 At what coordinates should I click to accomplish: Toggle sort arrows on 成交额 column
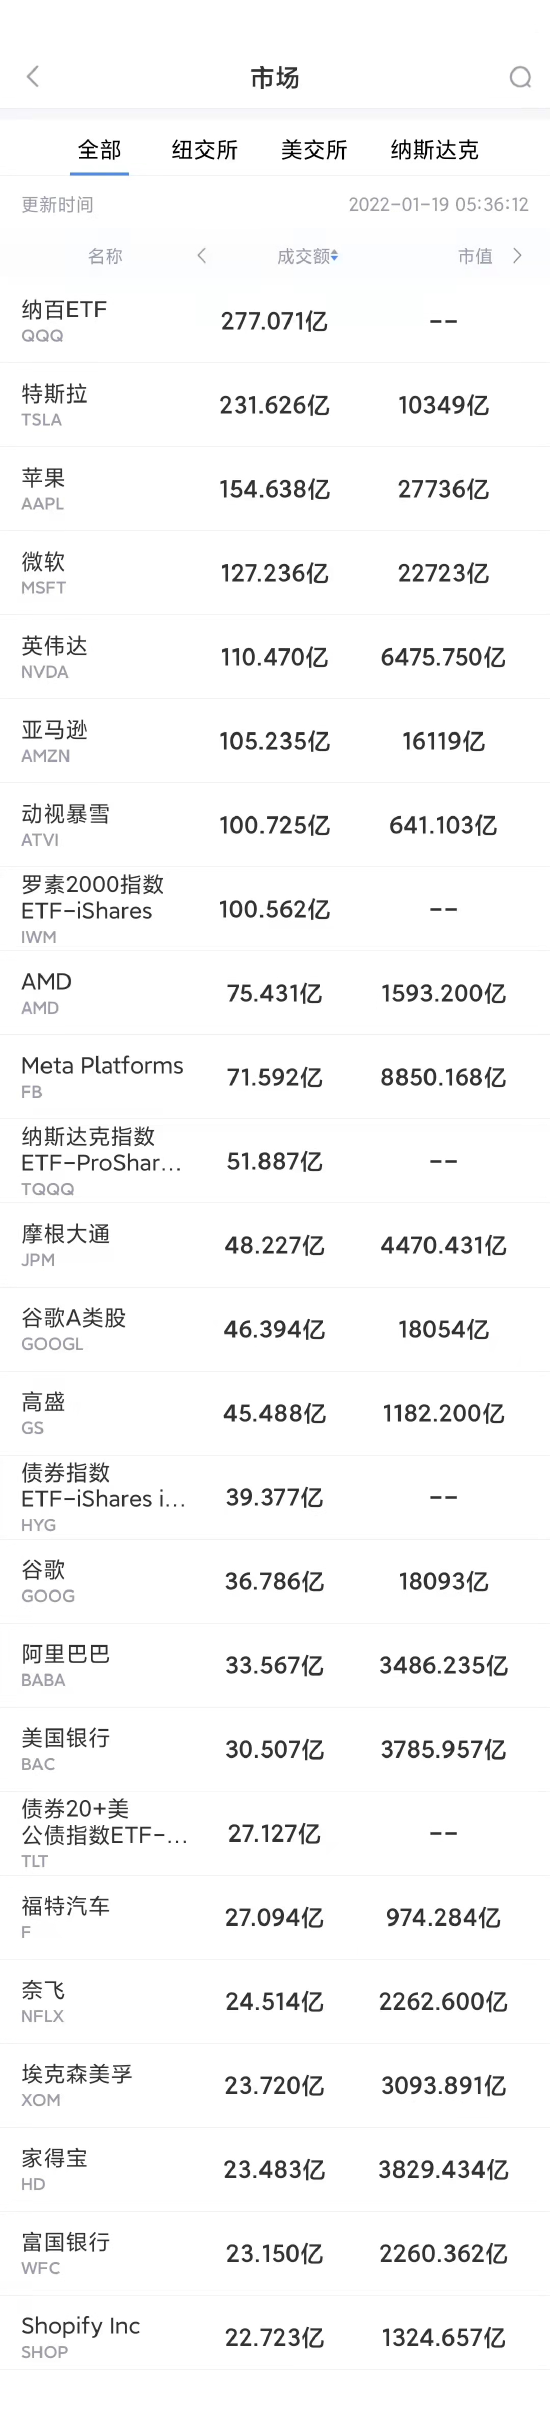[x=334, y=256]
